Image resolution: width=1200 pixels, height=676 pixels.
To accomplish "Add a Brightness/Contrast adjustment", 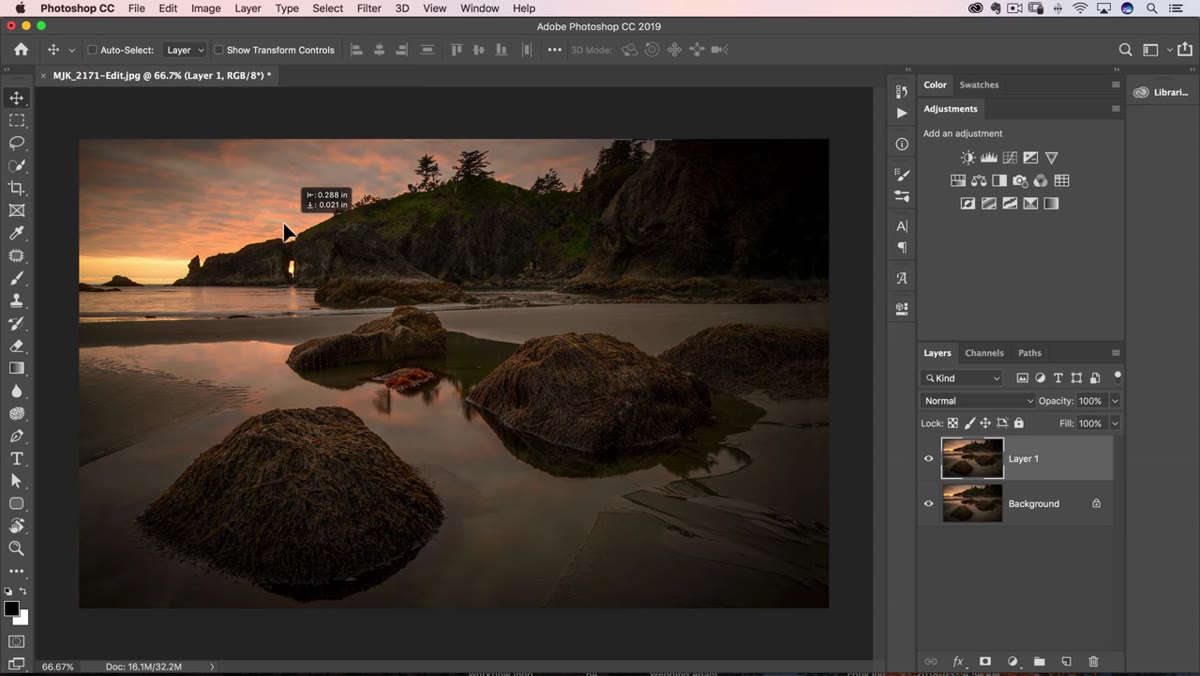I will (x=968, y=158).
